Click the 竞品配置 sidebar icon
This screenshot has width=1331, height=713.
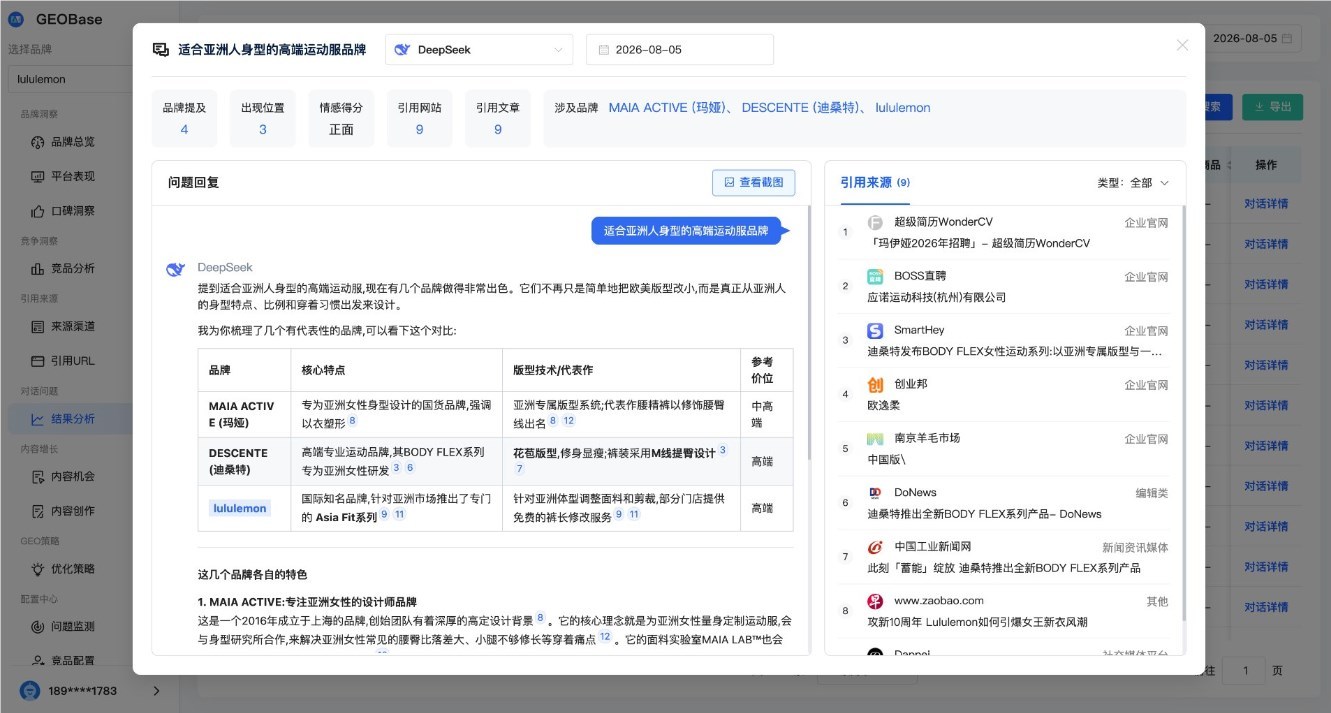[x=37, y=660]
